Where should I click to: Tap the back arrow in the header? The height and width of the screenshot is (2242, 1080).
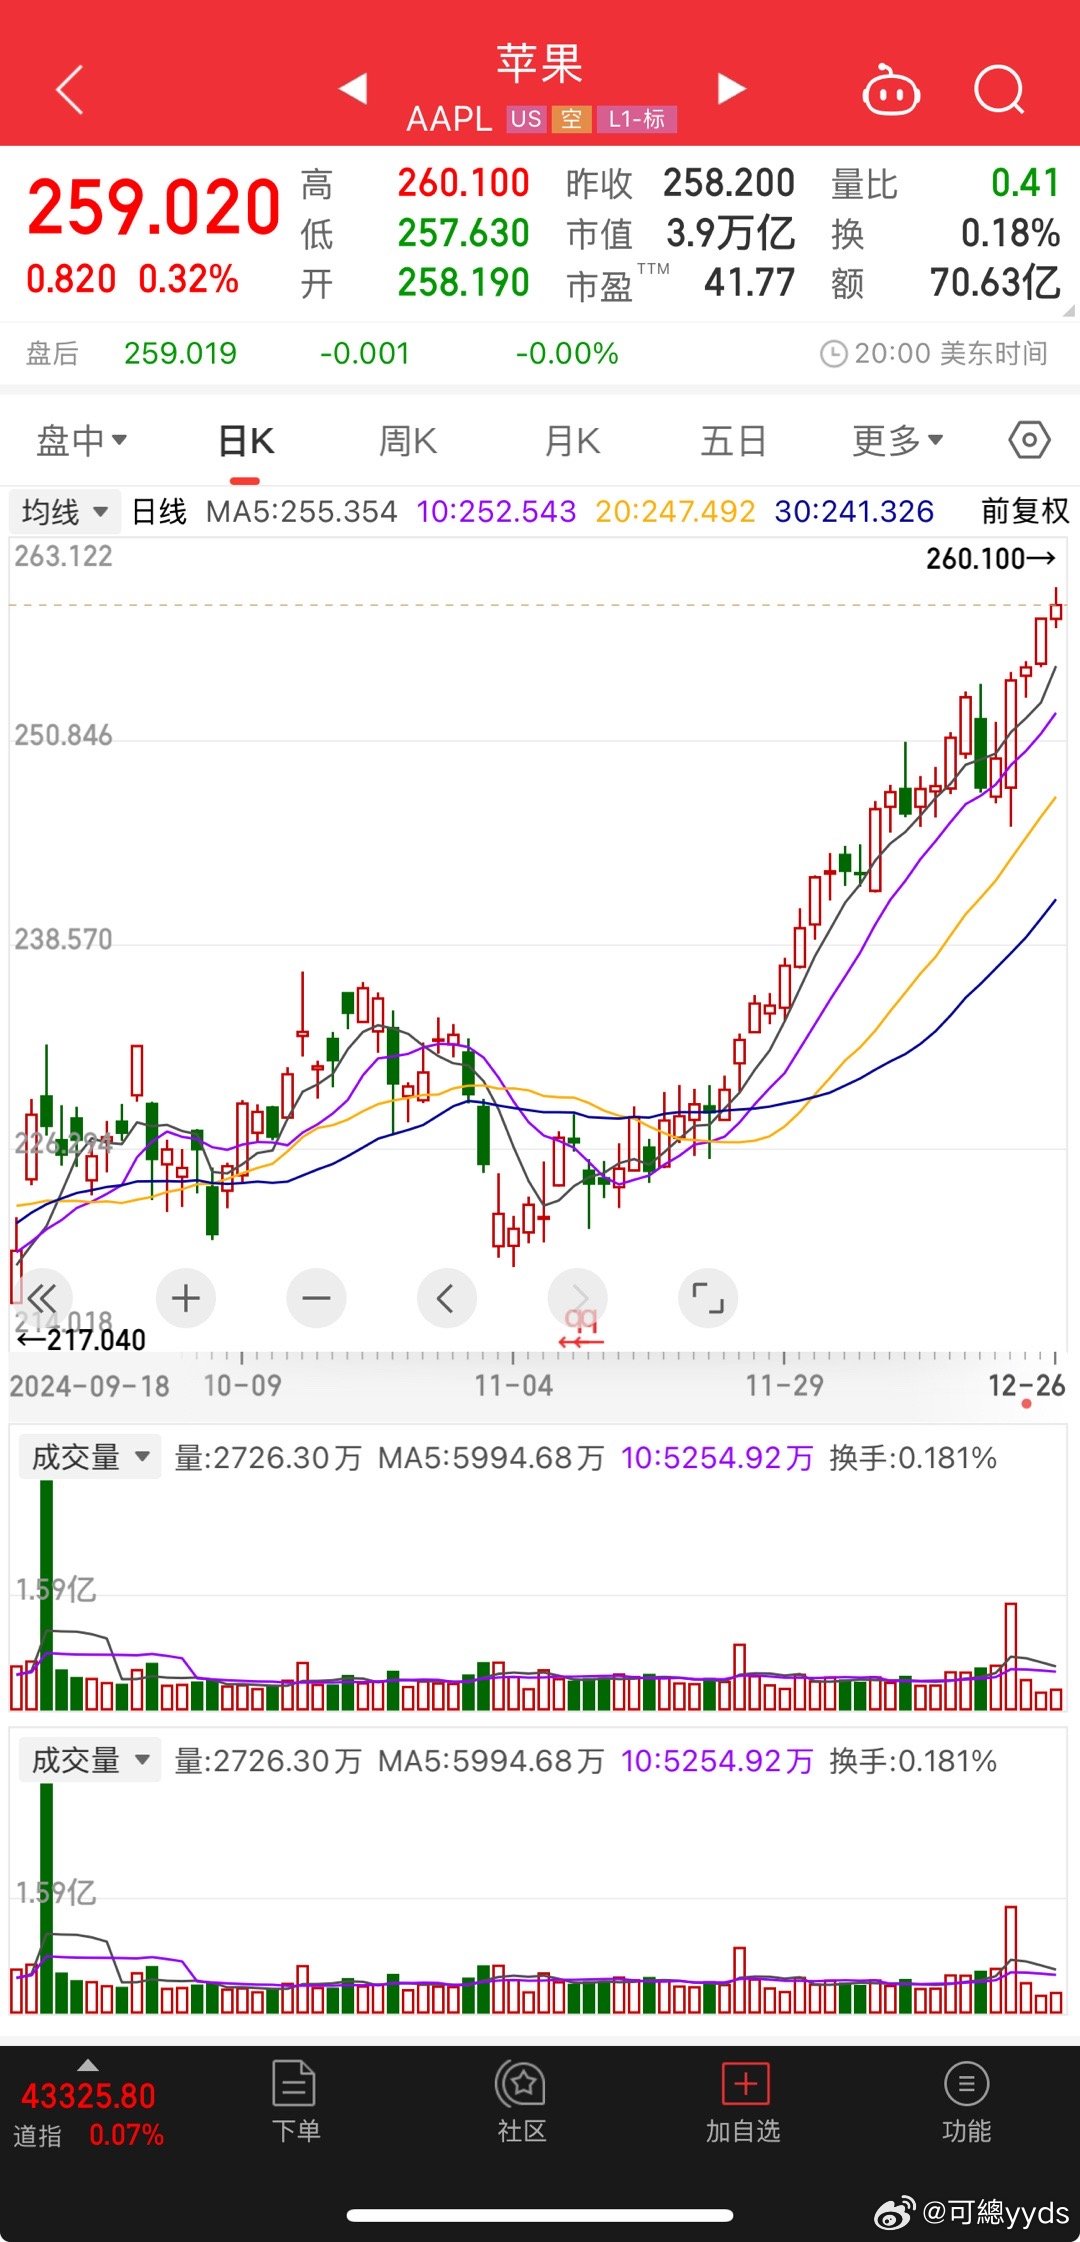click(x=69, y=91)
